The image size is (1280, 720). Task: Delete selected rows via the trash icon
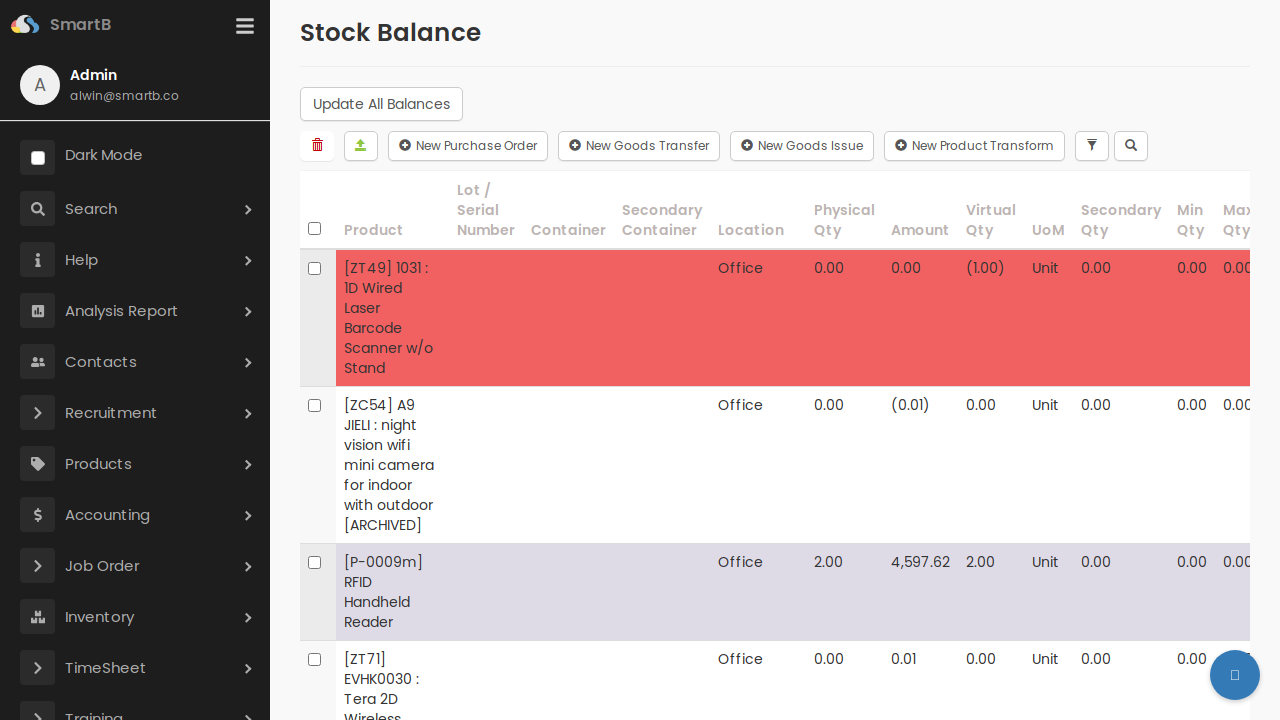[x=317, y=145]
